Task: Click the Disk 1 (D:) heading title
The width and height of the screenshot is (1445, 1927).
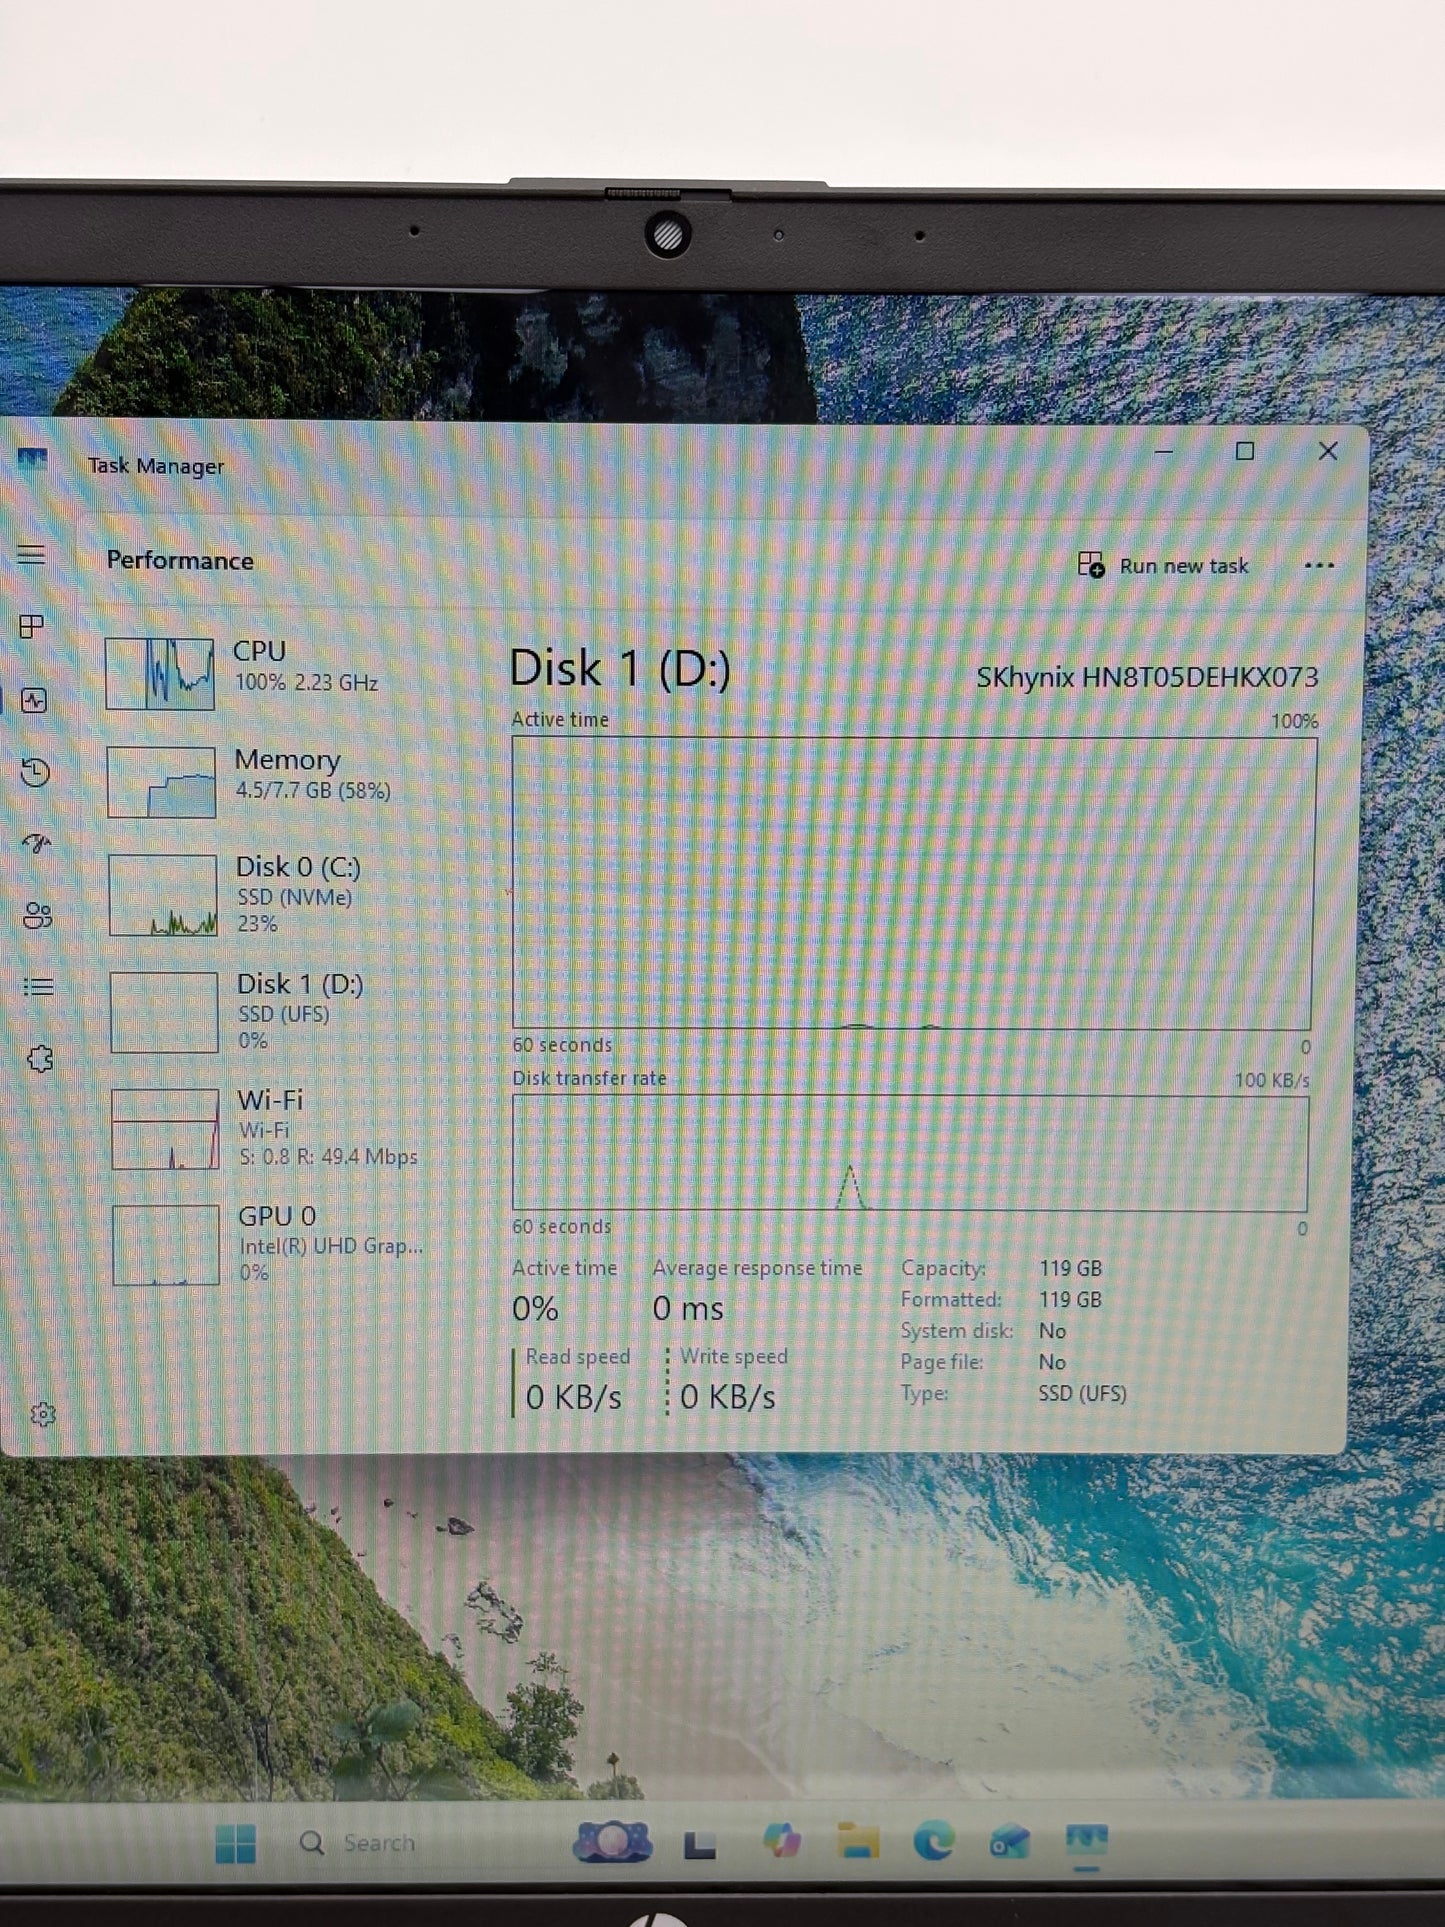Action: (x=620, y=668)
